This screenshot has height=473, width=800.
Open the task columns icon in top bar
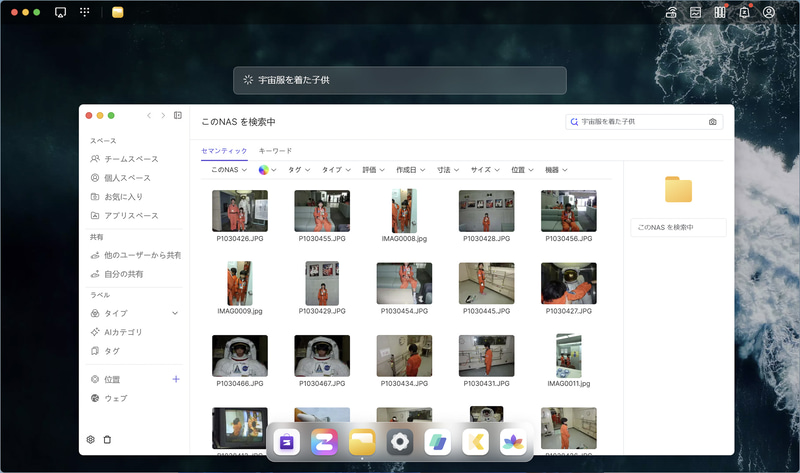(719, 12)
